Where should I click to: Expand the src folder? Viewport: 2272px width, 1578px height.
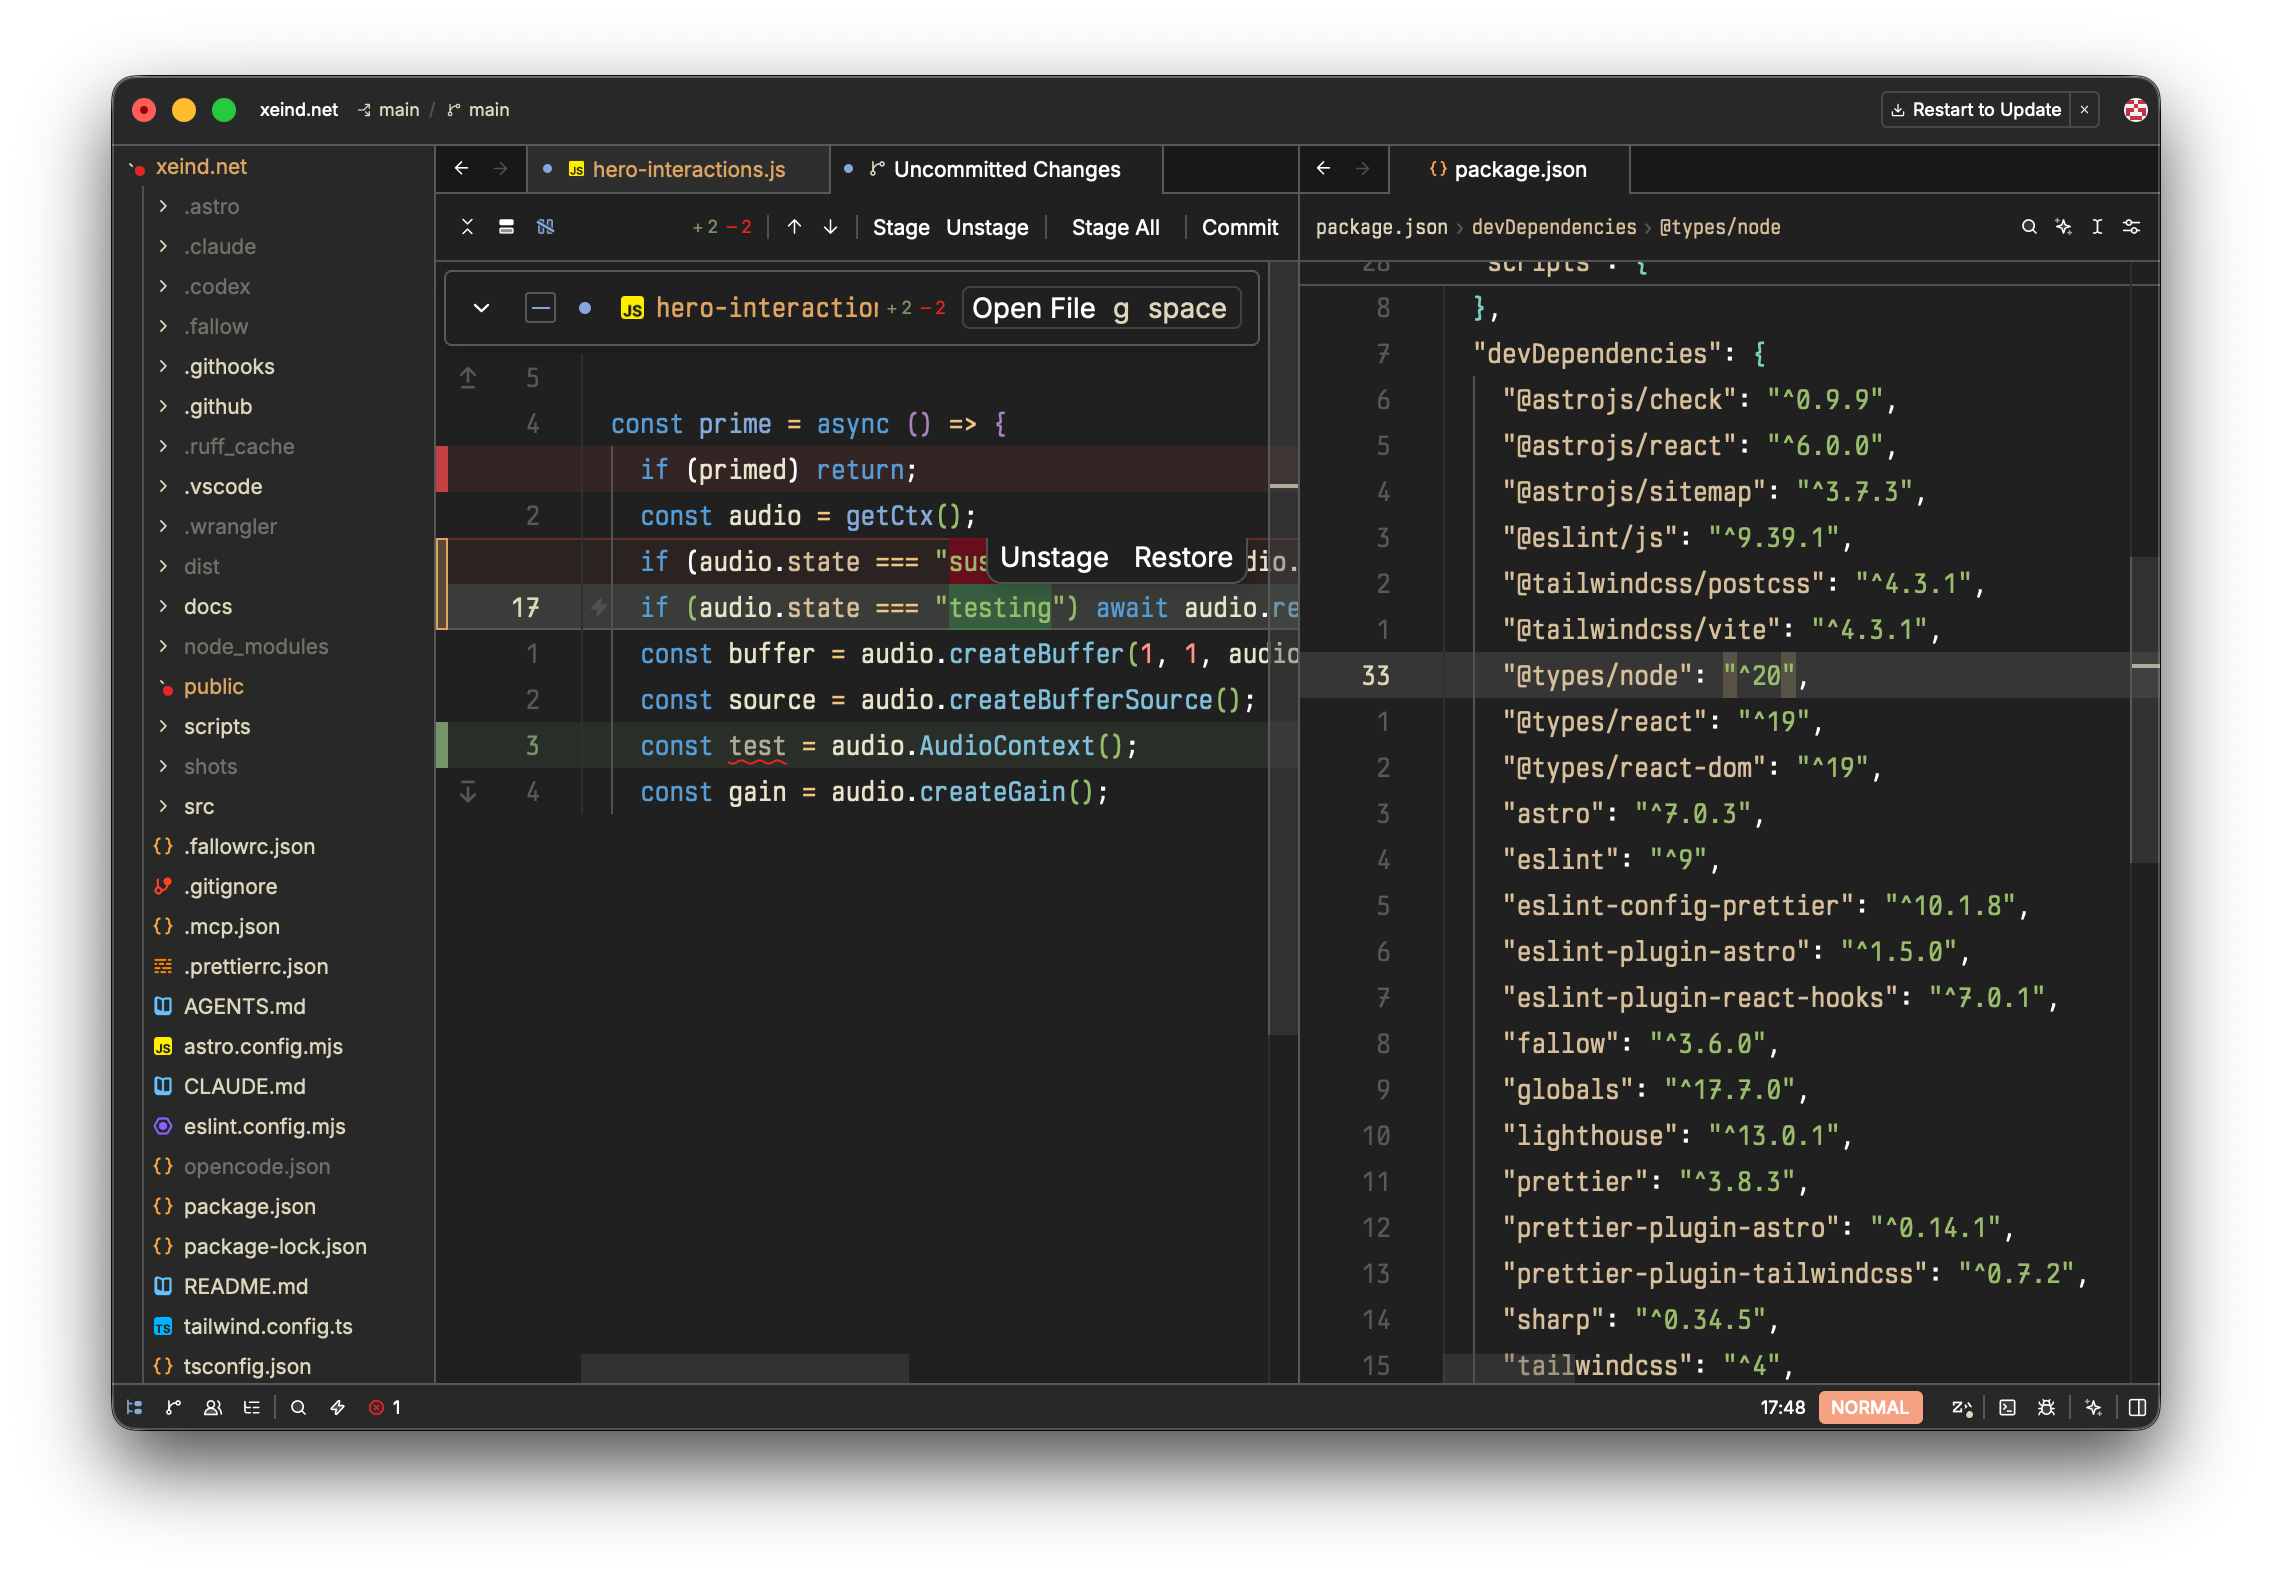163,806
